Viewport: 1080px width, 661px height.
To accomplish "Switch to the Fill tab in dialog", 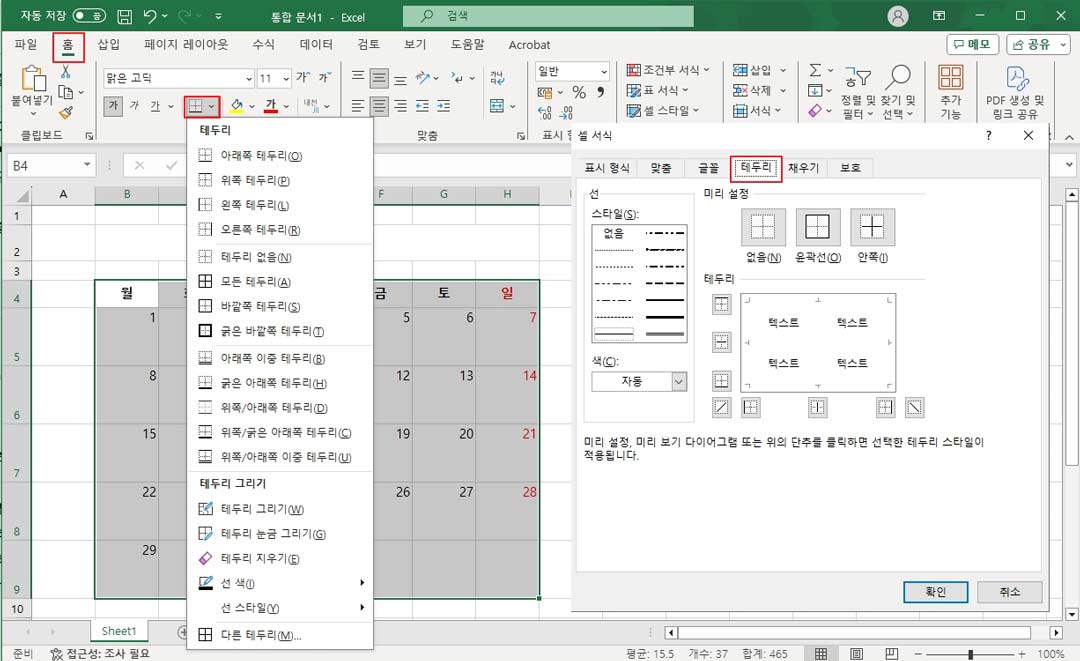I will pyautogui.click(x=803, y=167).
